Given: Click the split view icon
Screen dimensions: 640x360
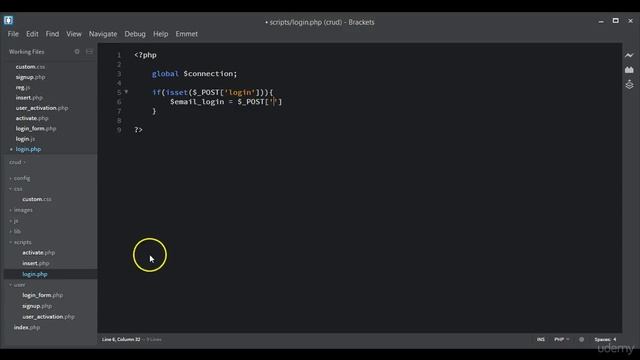Looking at the screenshot, I should (x=89, y=52).
